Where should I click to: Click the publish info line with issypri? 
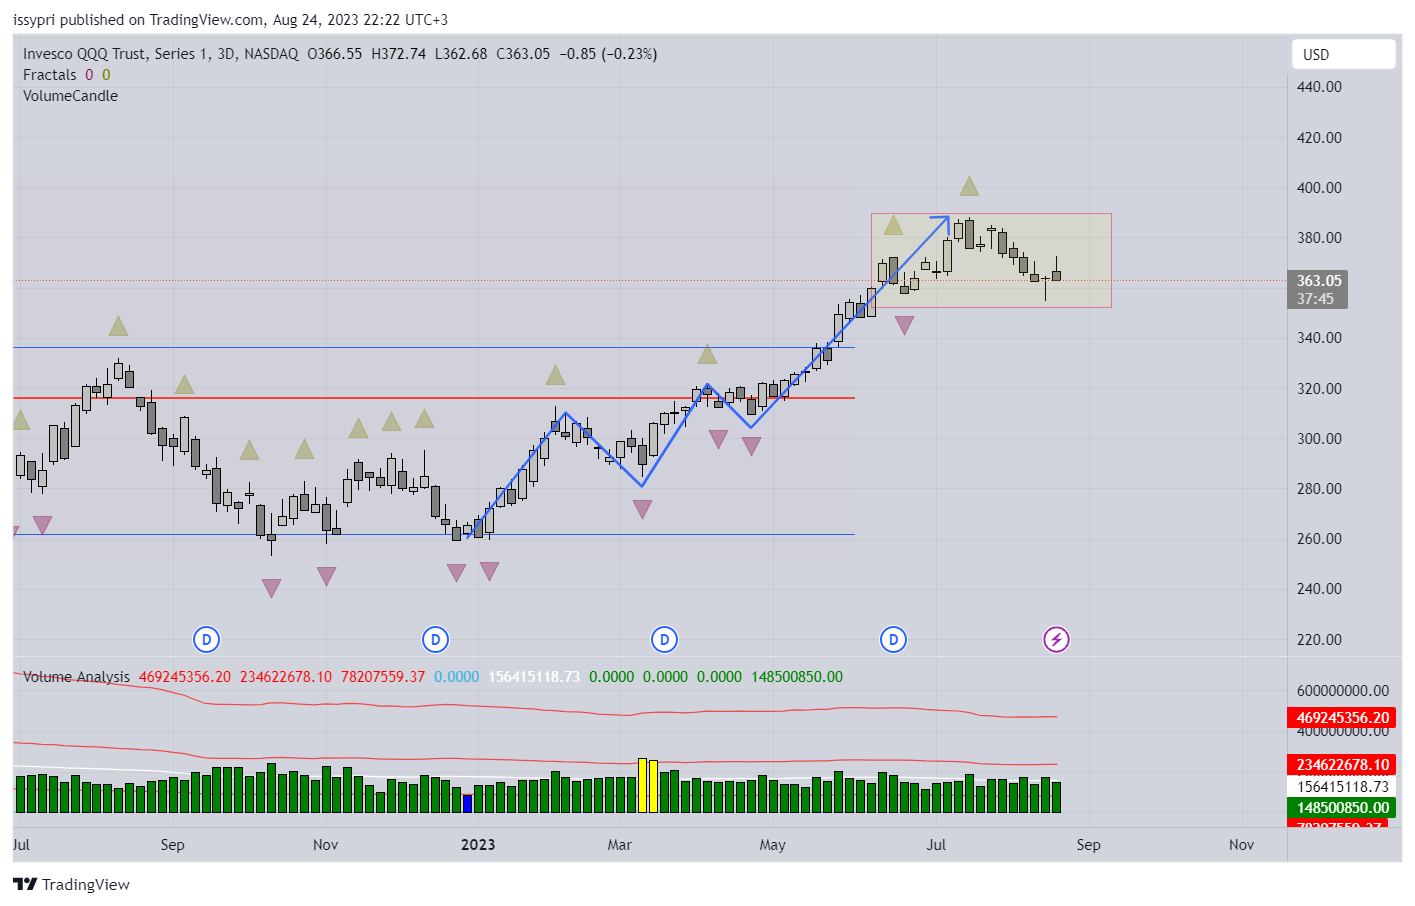pyautogui.click(x=230, y=20)
